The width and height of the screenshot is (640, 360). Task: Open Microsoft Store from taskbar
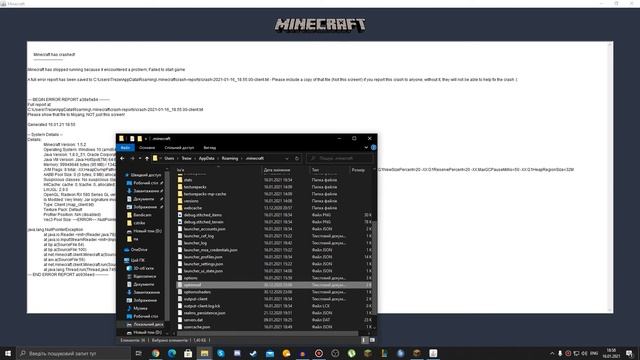(188, 353)
